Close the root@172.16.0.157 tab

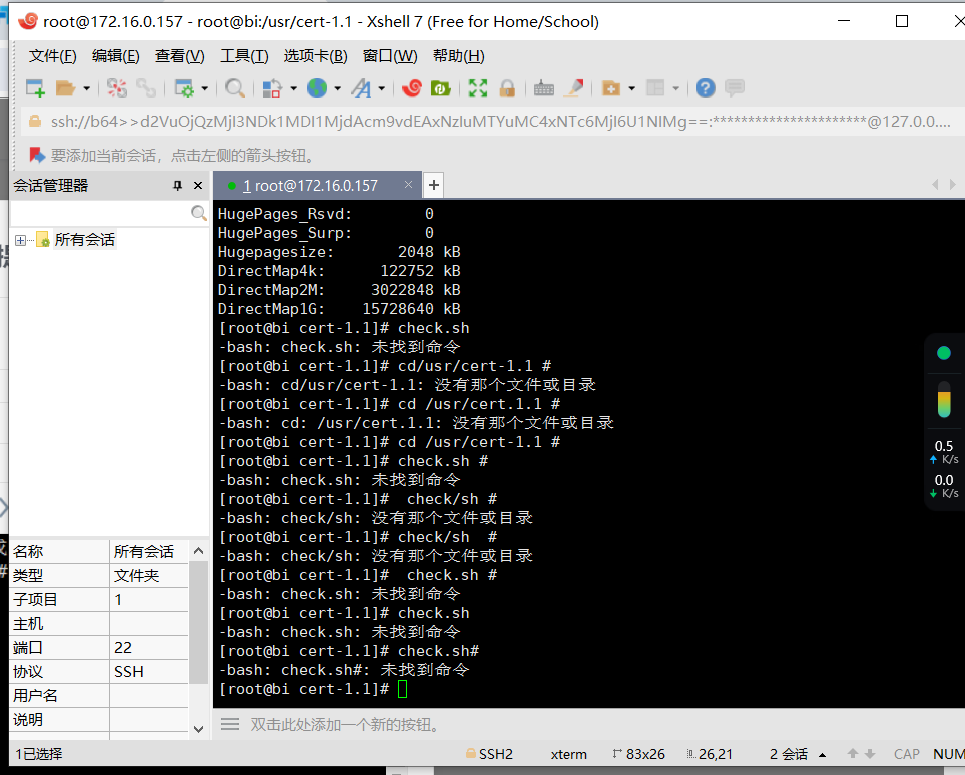(x=408, y=185)
